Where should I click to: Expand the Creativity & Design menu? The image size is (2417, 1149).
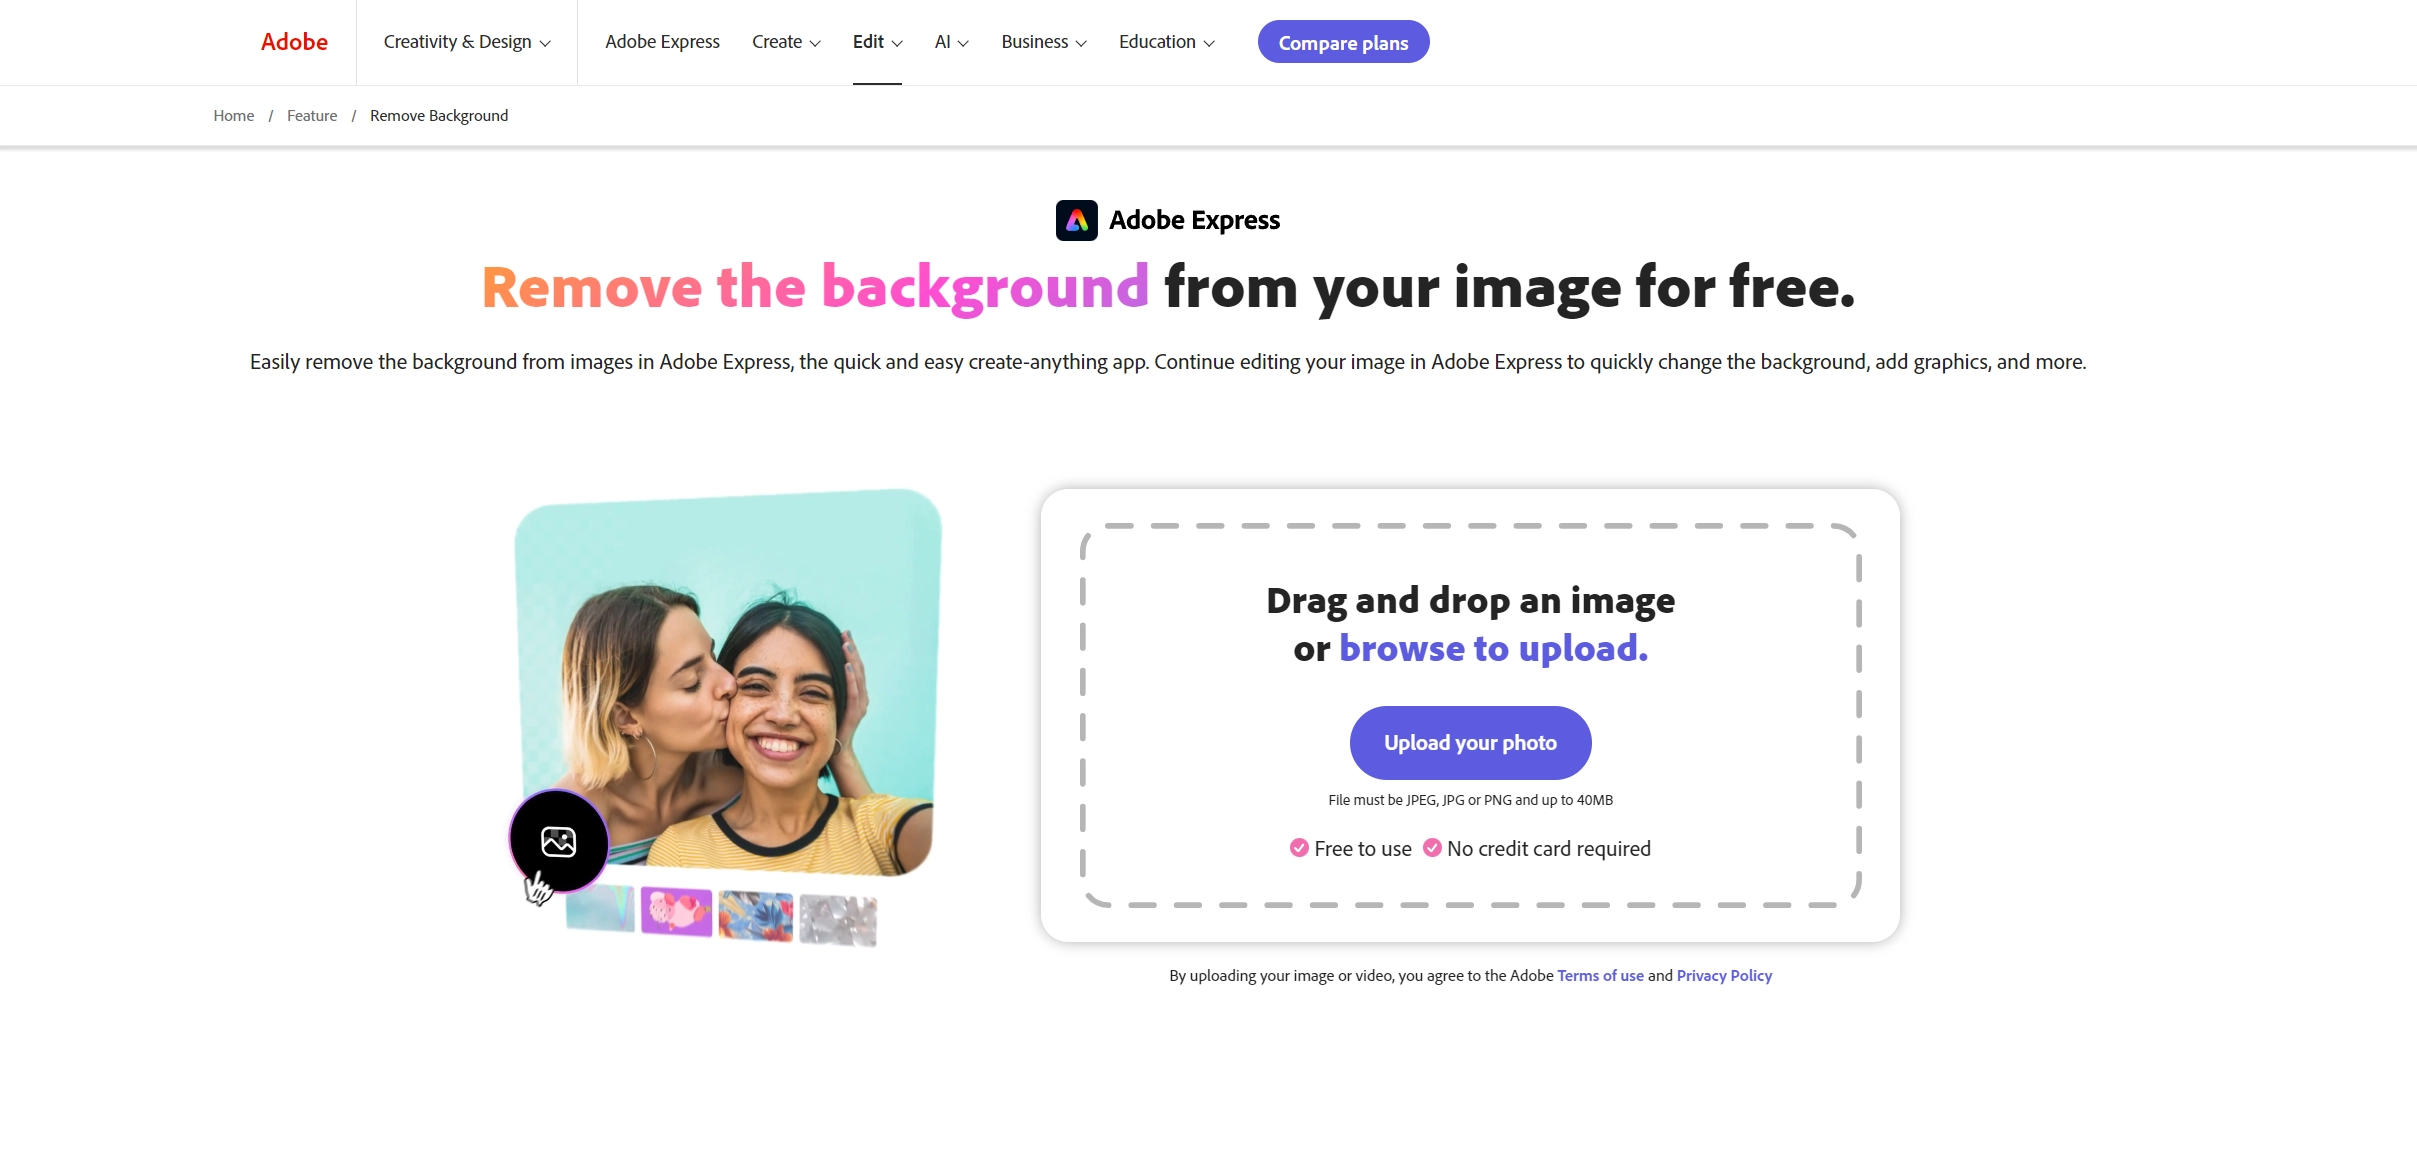tap(467, 42)
